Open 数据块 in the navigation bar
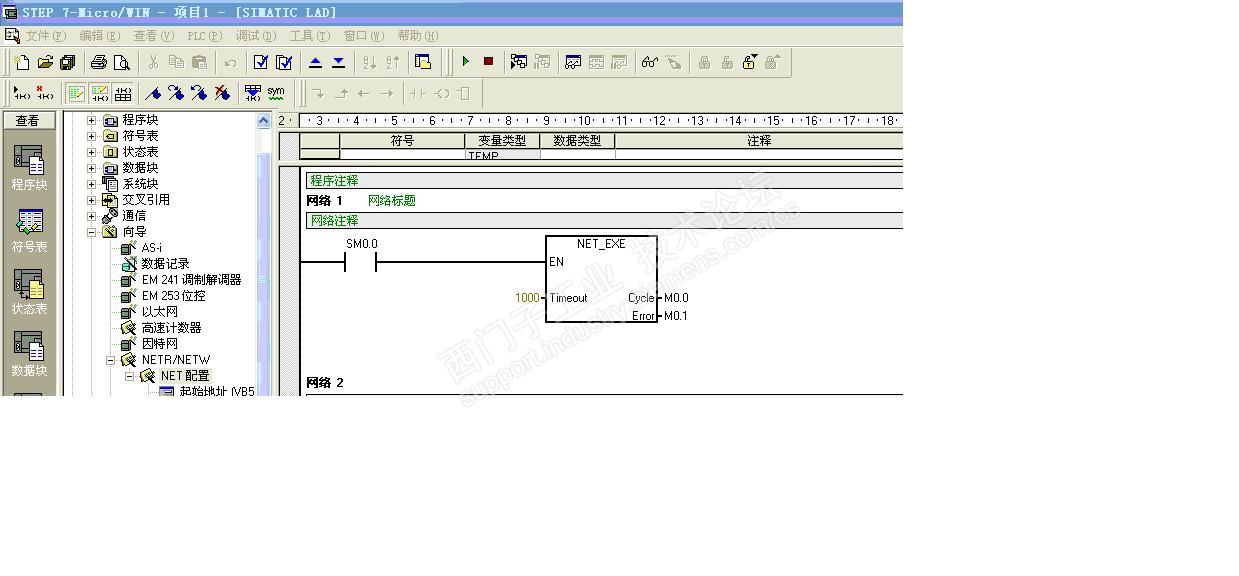The width and height of the screenshot is (1239, 576). click(29, 353)
